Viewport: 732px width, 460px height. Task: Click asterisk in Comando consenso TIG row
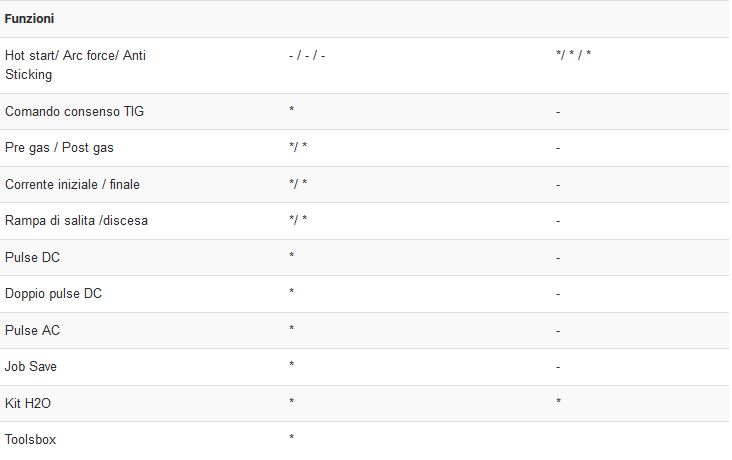pos(292,110)
